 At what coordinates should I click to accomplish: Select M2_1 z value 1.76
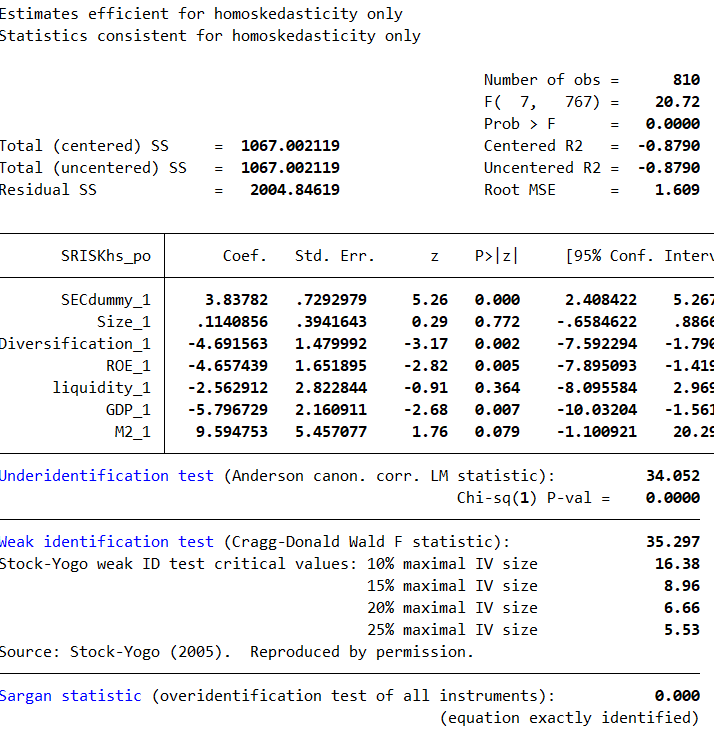(430, 432)
